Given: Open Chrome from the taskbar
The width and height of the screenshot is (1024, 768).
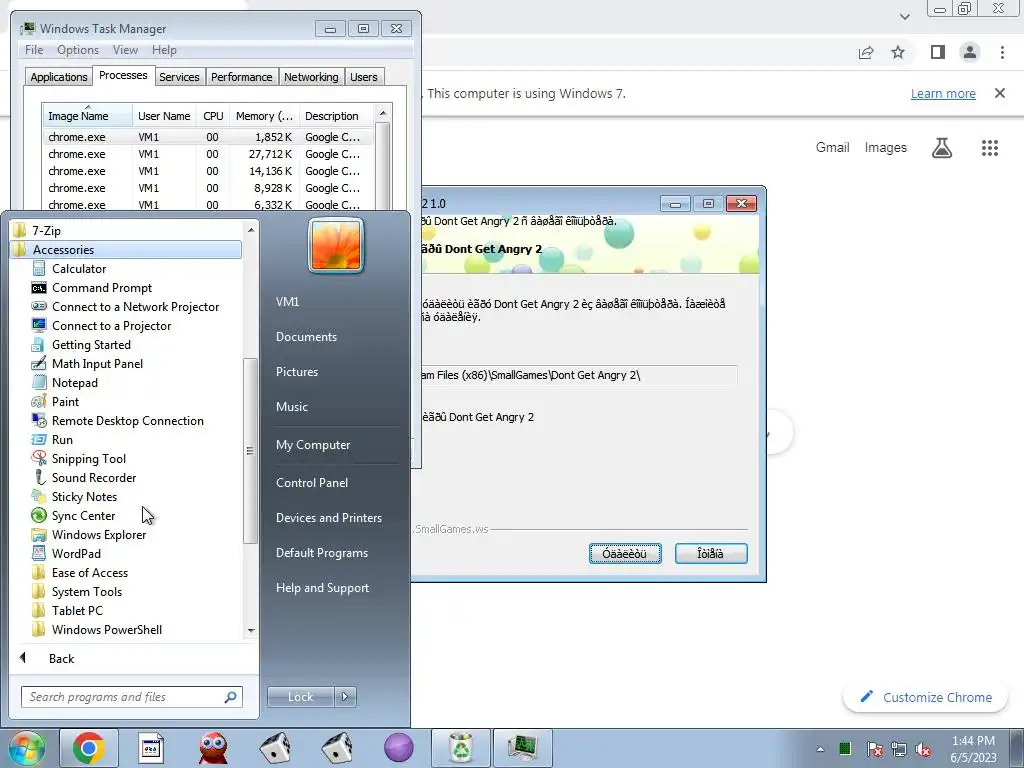Looking at the screenshot, I should click(x=89, y=748).
